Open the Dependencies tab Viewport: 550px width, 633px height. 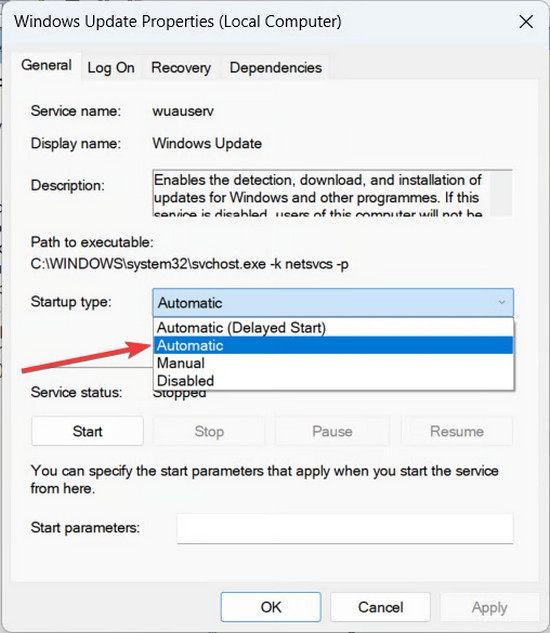click(x=275, y=67)
